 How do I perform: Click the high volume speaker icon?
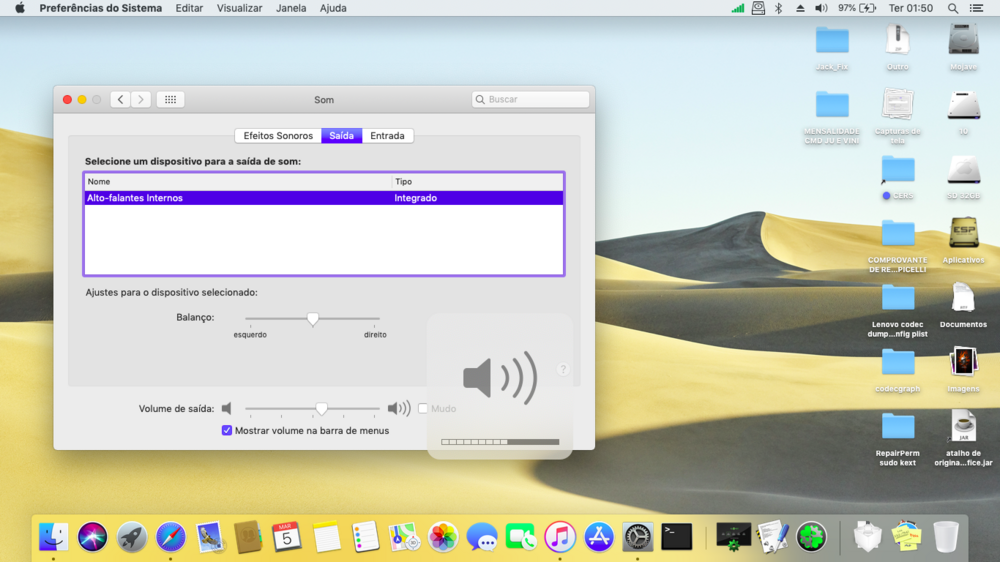click(x=398, y=408)
